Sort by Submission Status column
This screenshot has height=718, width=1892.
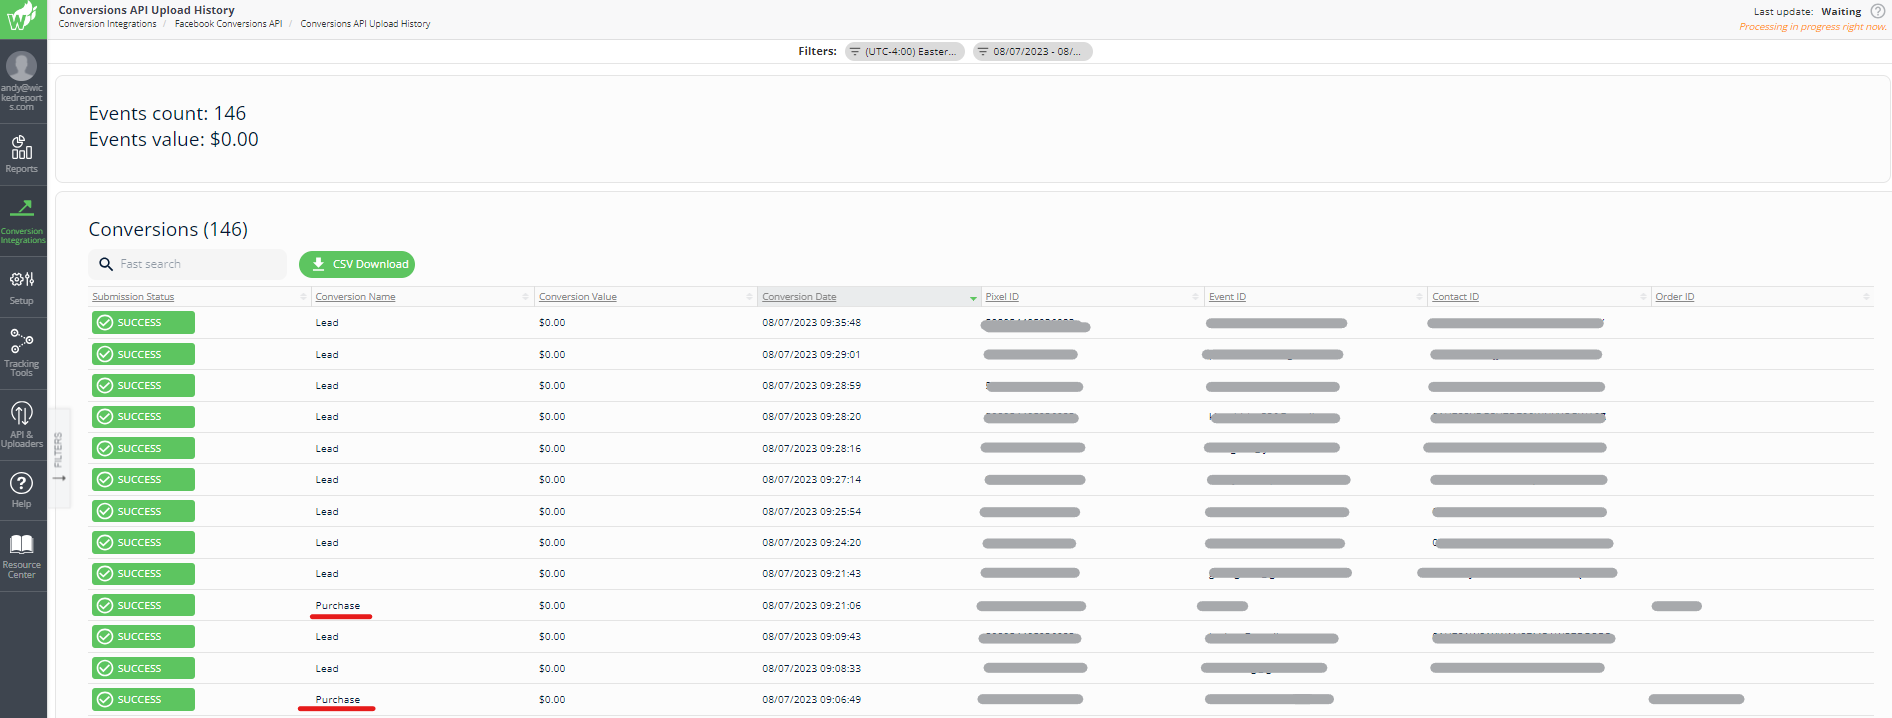pos(133,297)
